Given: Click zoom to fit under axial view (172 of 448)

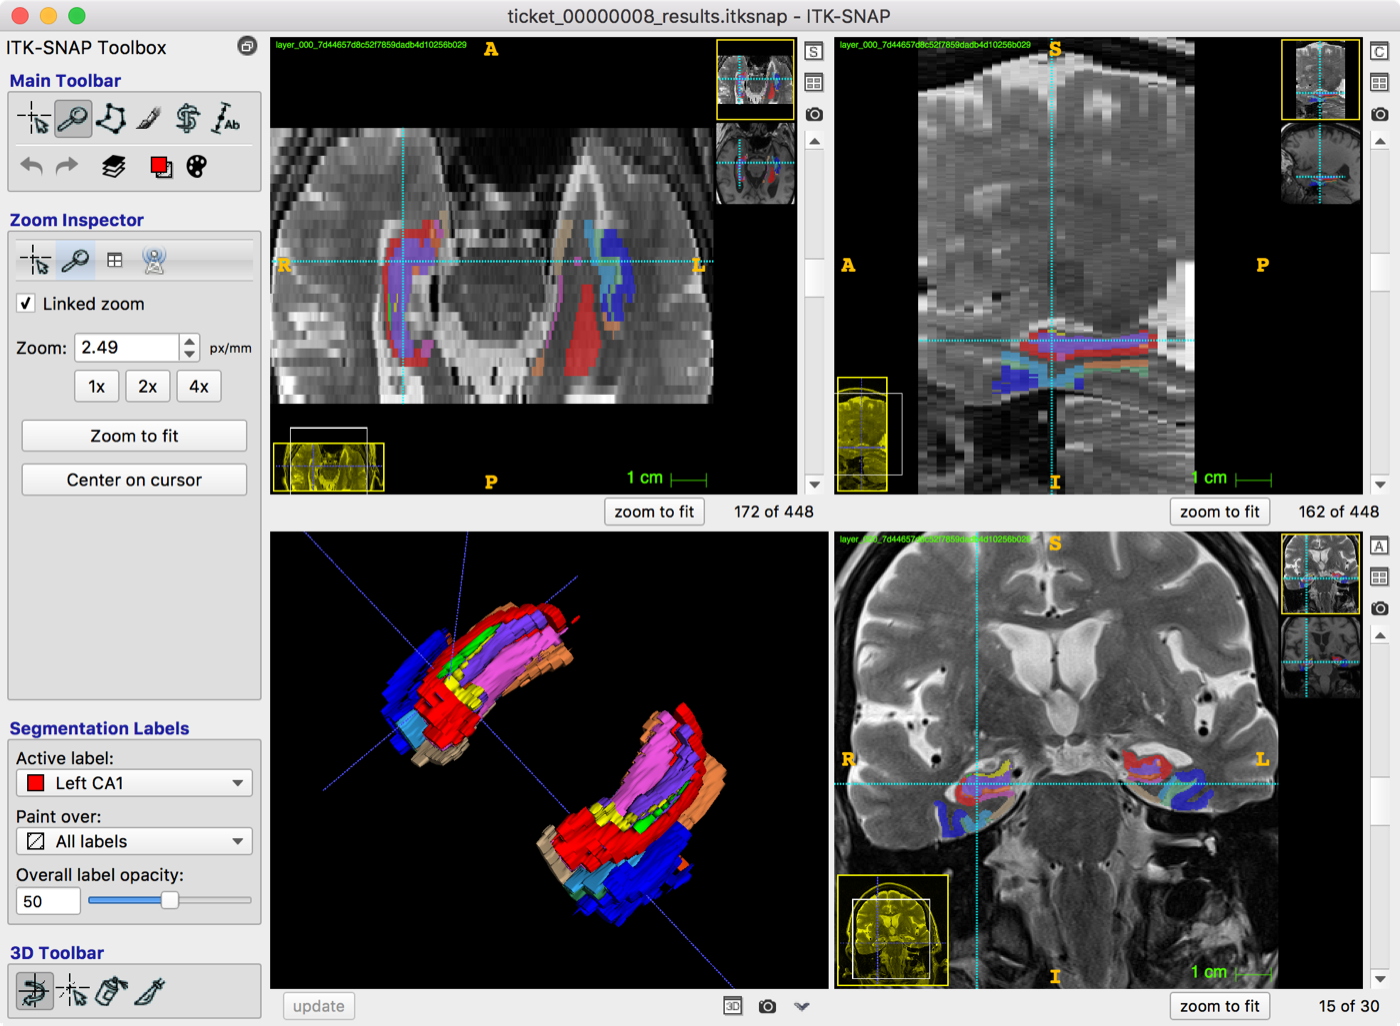Looking at the screenshot, I should point(654,512).
